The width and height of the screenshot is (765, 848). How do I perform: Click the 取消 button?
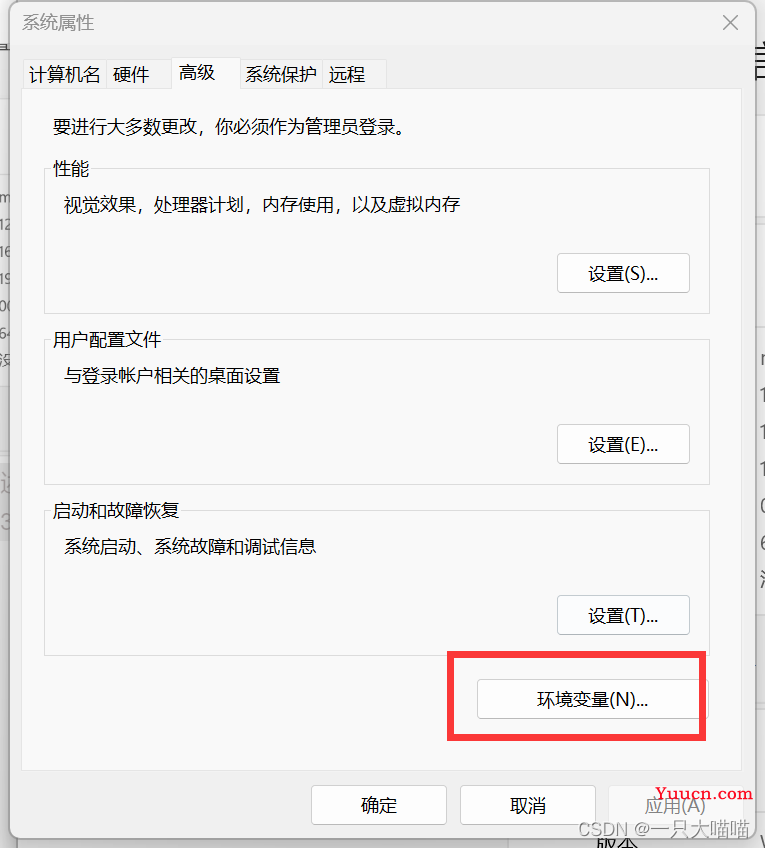tap(528, 805)
